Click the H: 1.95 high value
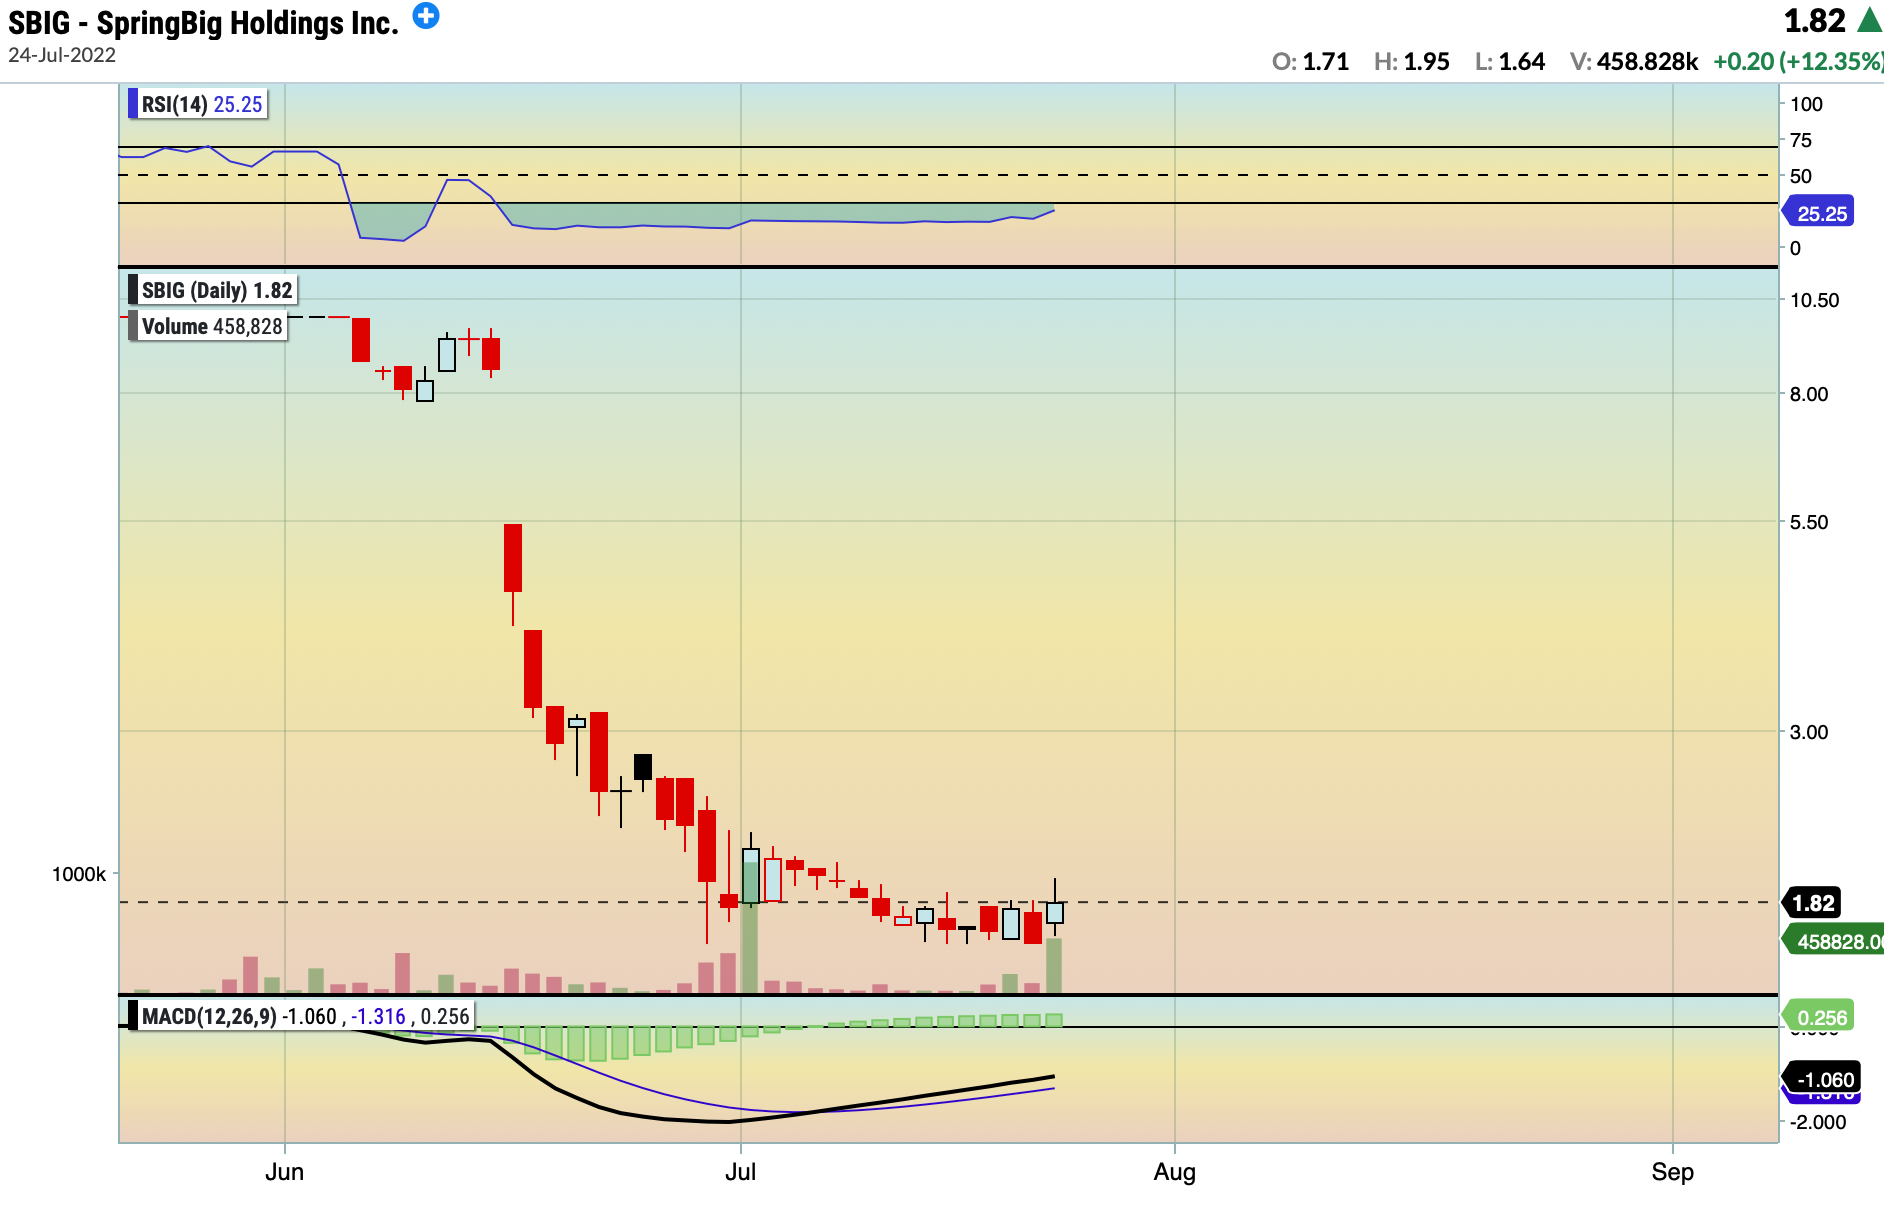Image resolution: width=1884 pixels, height=1206 pixels. click(x=1411, y=61)
